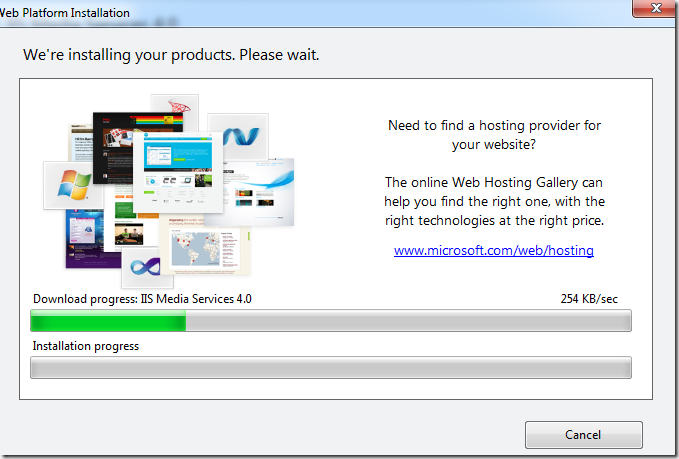Click the Windows logo tile
The image size is (679, 459).
coord(73,185)
